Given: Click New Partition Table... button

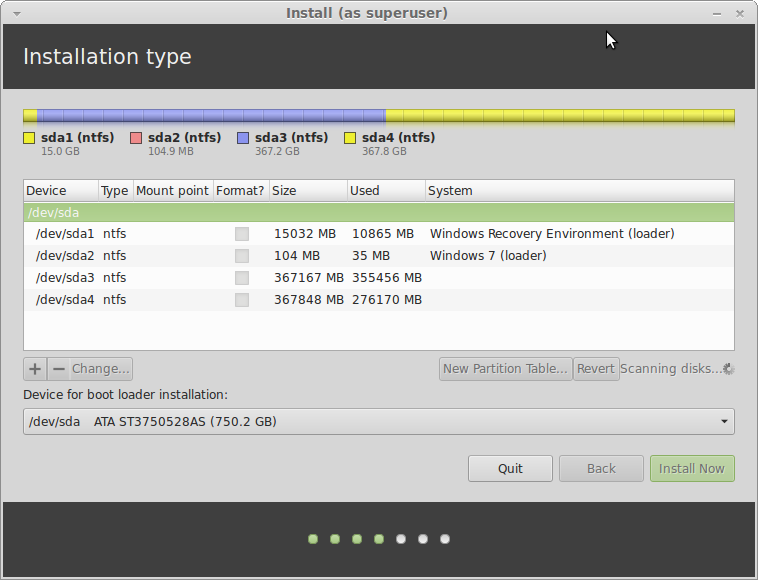Looking at the screenshot, I should point(505,369).
